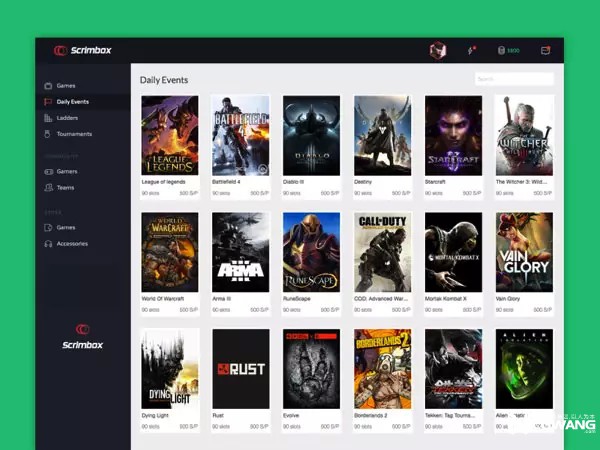This screenshot has width=600, height=450.
Task: Click the Daily Events flag icon
Action: [48, 102]
